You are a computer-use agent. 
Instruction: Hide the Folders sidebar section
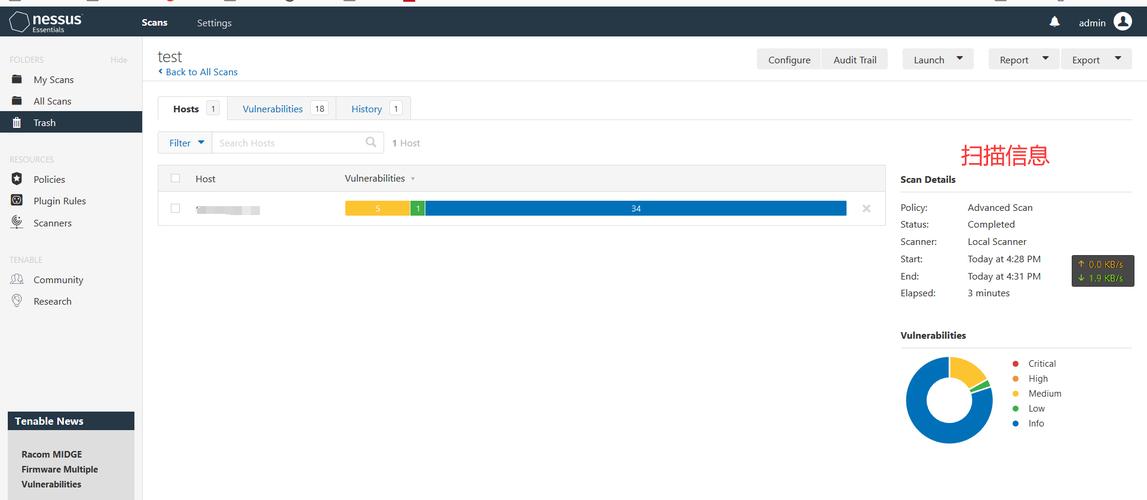pyautogui.click(x=119, y=60)
